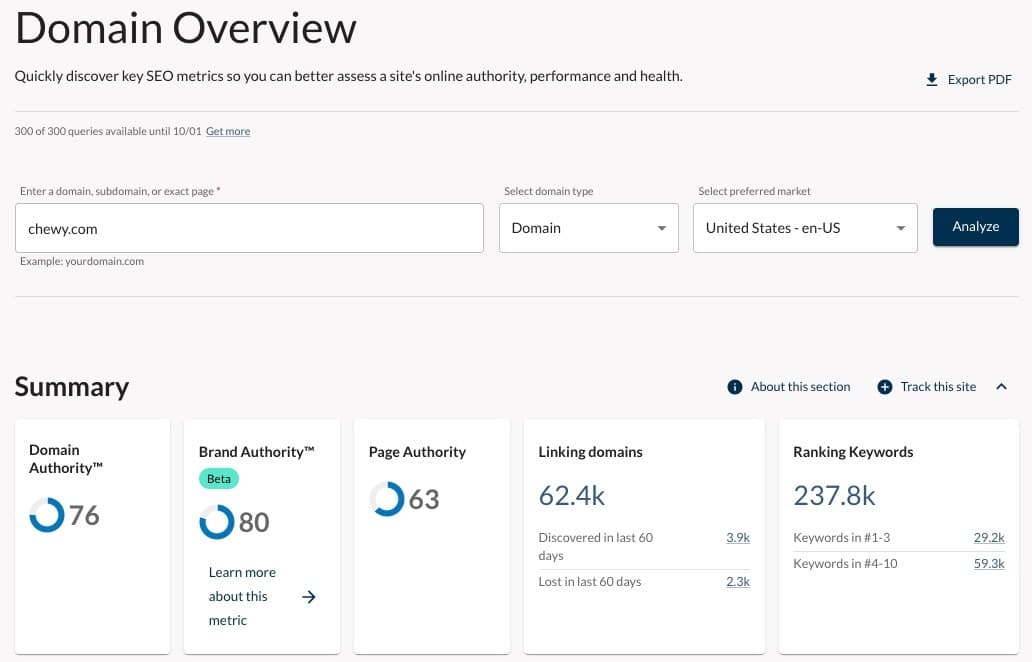Click the Export PDF download icon
The width and height of the screenshot is (1032, 662).
tap(932, 79)
